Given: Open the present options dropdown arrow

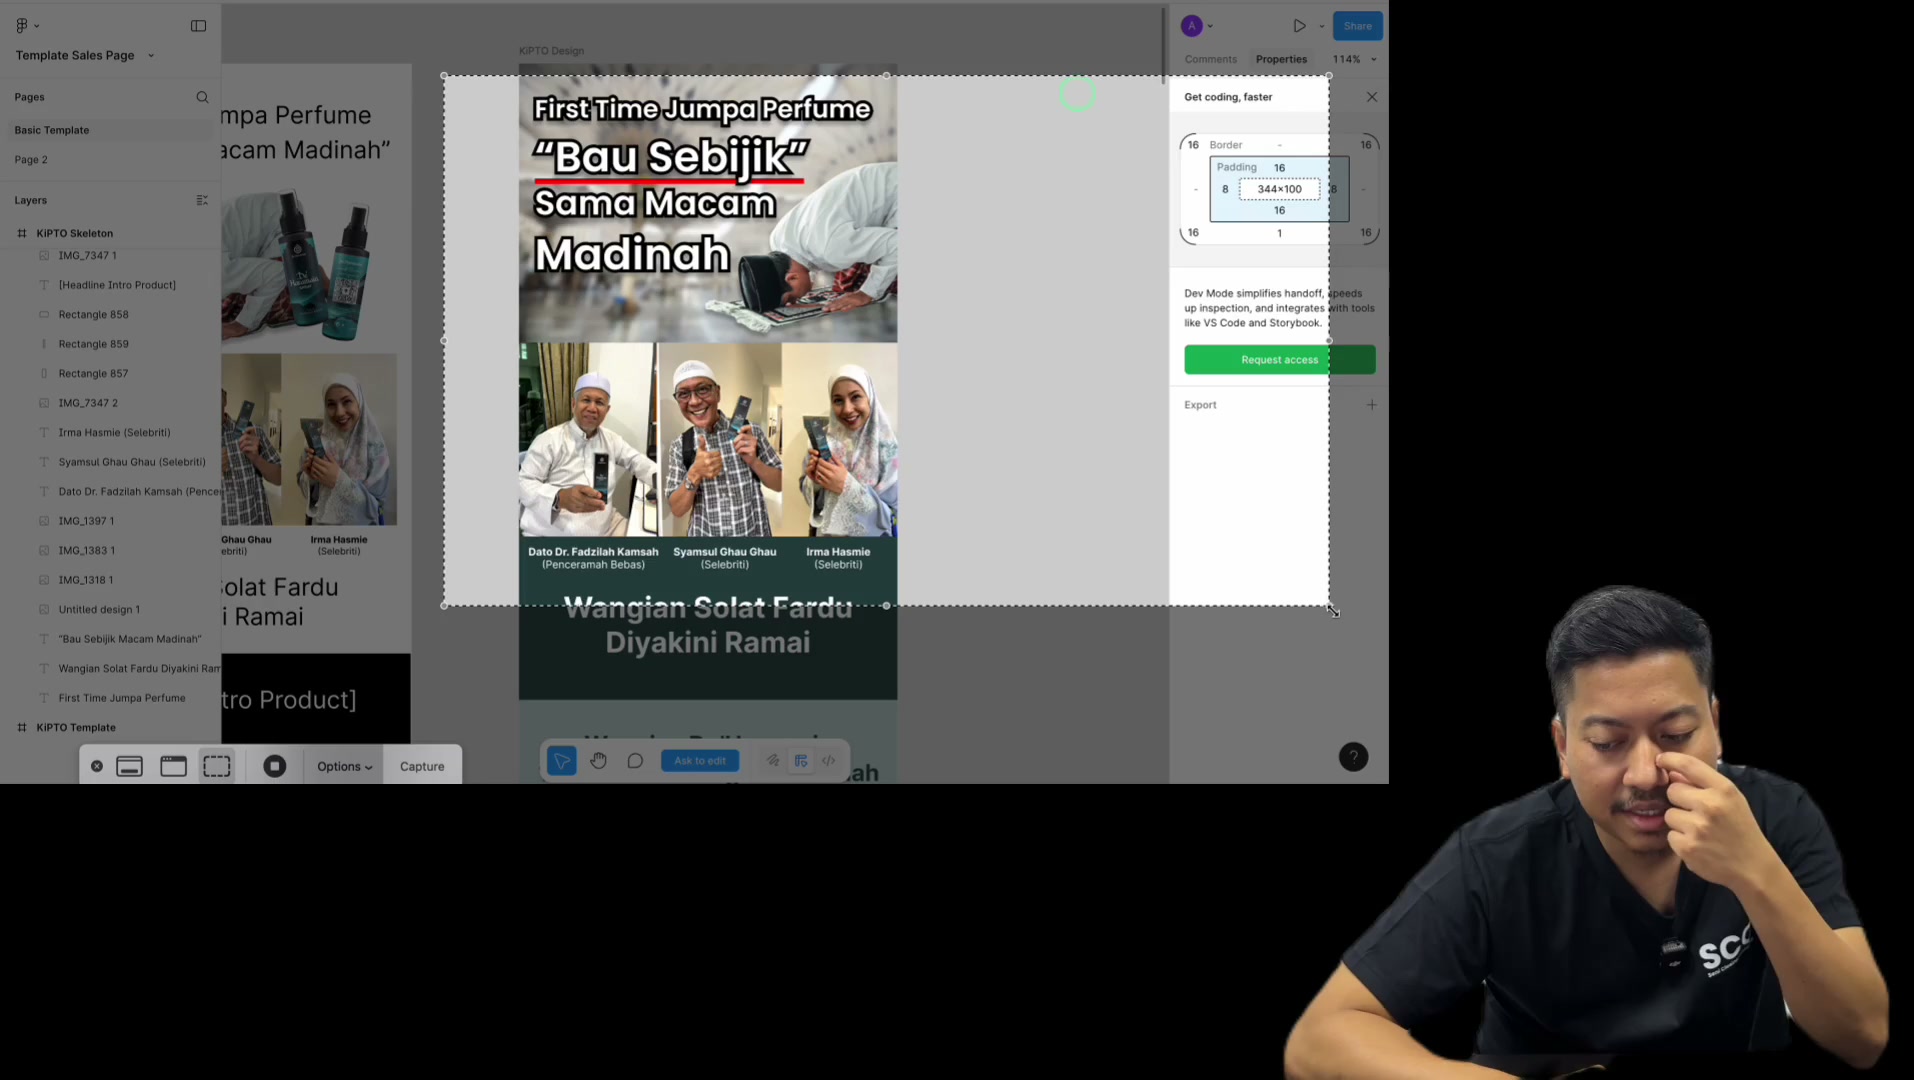Looking at the screenshot, I should coord(1321,27).
